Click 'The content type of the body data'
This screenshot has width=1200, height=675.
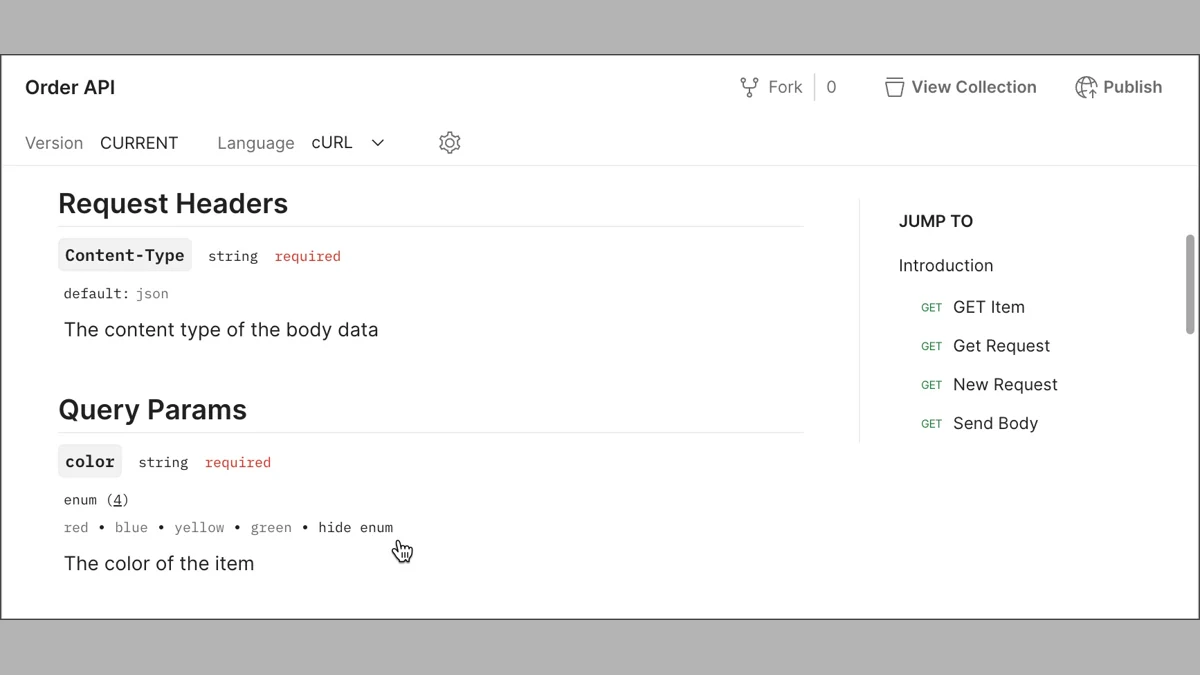pyautogui.click(x=221, y=330)
